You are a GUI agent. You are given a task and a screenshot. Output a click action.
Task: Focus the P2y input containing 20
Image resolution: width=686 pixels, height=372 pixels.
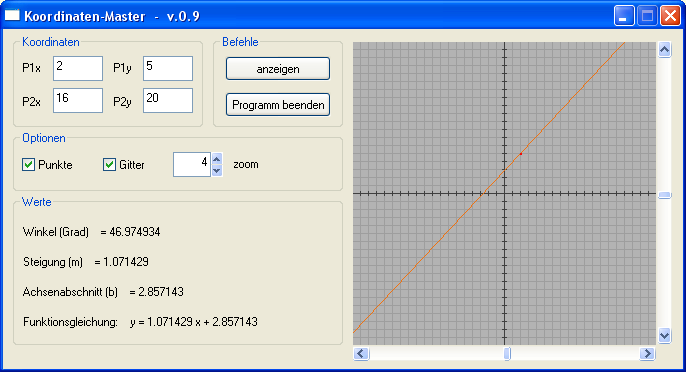pos(168,100)
